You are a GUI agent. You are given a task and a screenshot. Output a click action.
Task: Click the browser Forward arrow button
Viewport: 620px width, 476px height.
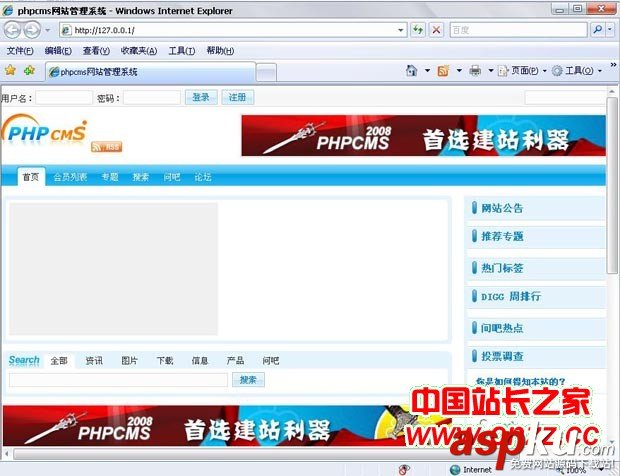[32, 30]
